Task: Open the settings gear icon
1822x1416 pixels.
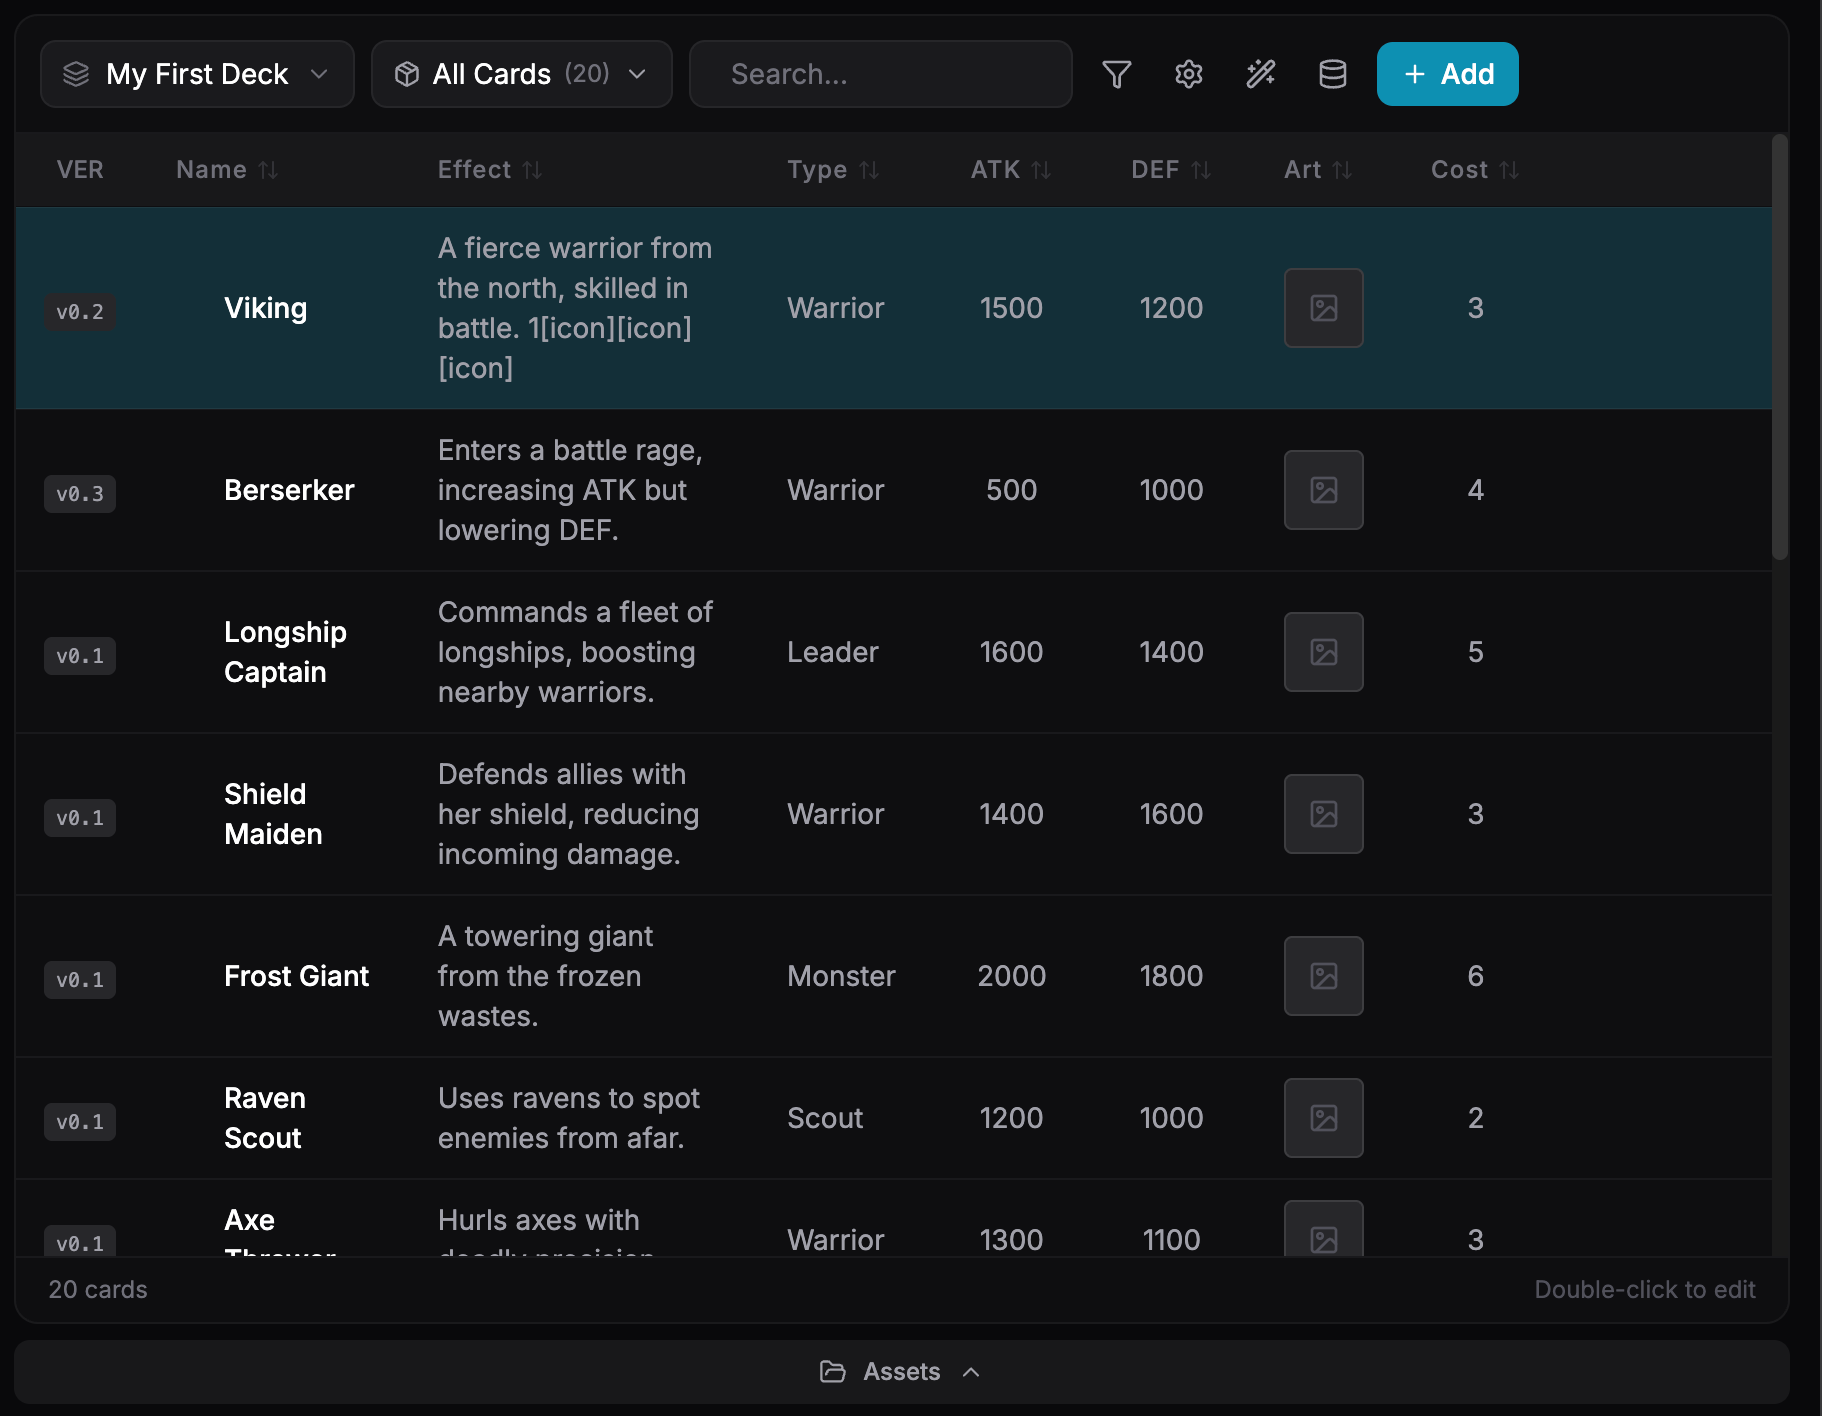Action: (x=1188, y=73)
